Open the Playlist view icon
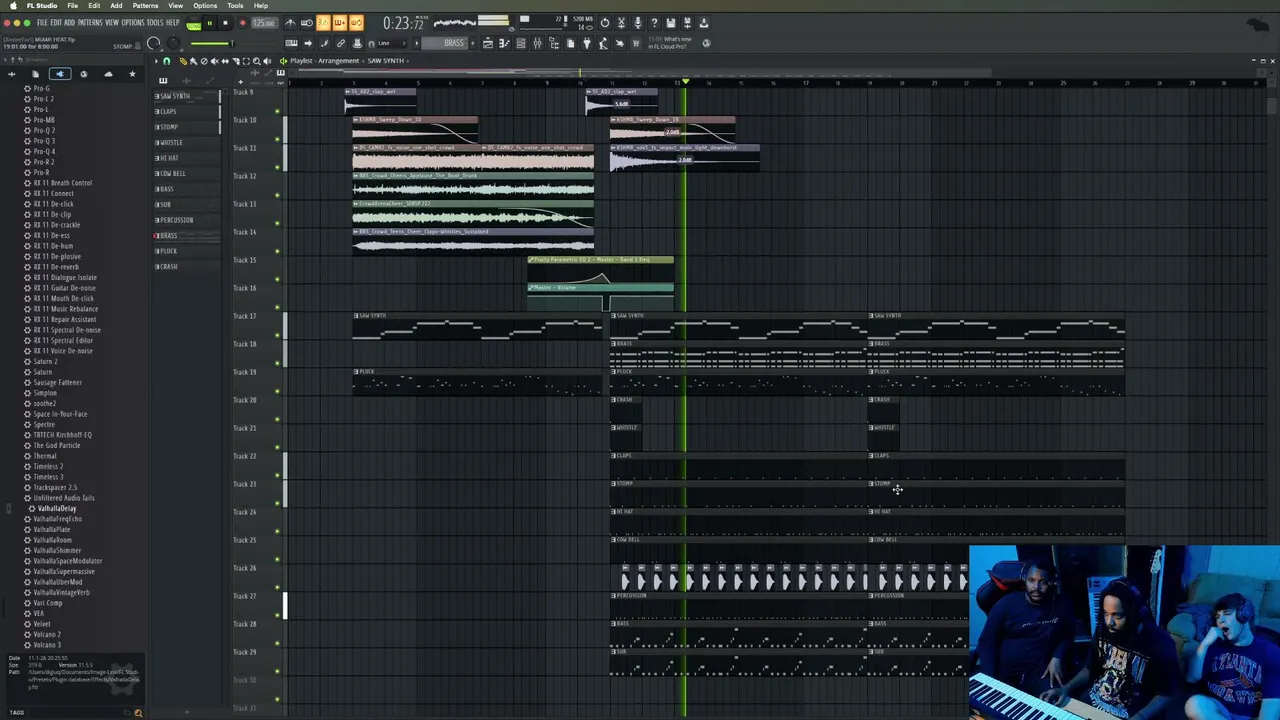 coord(488,43)
